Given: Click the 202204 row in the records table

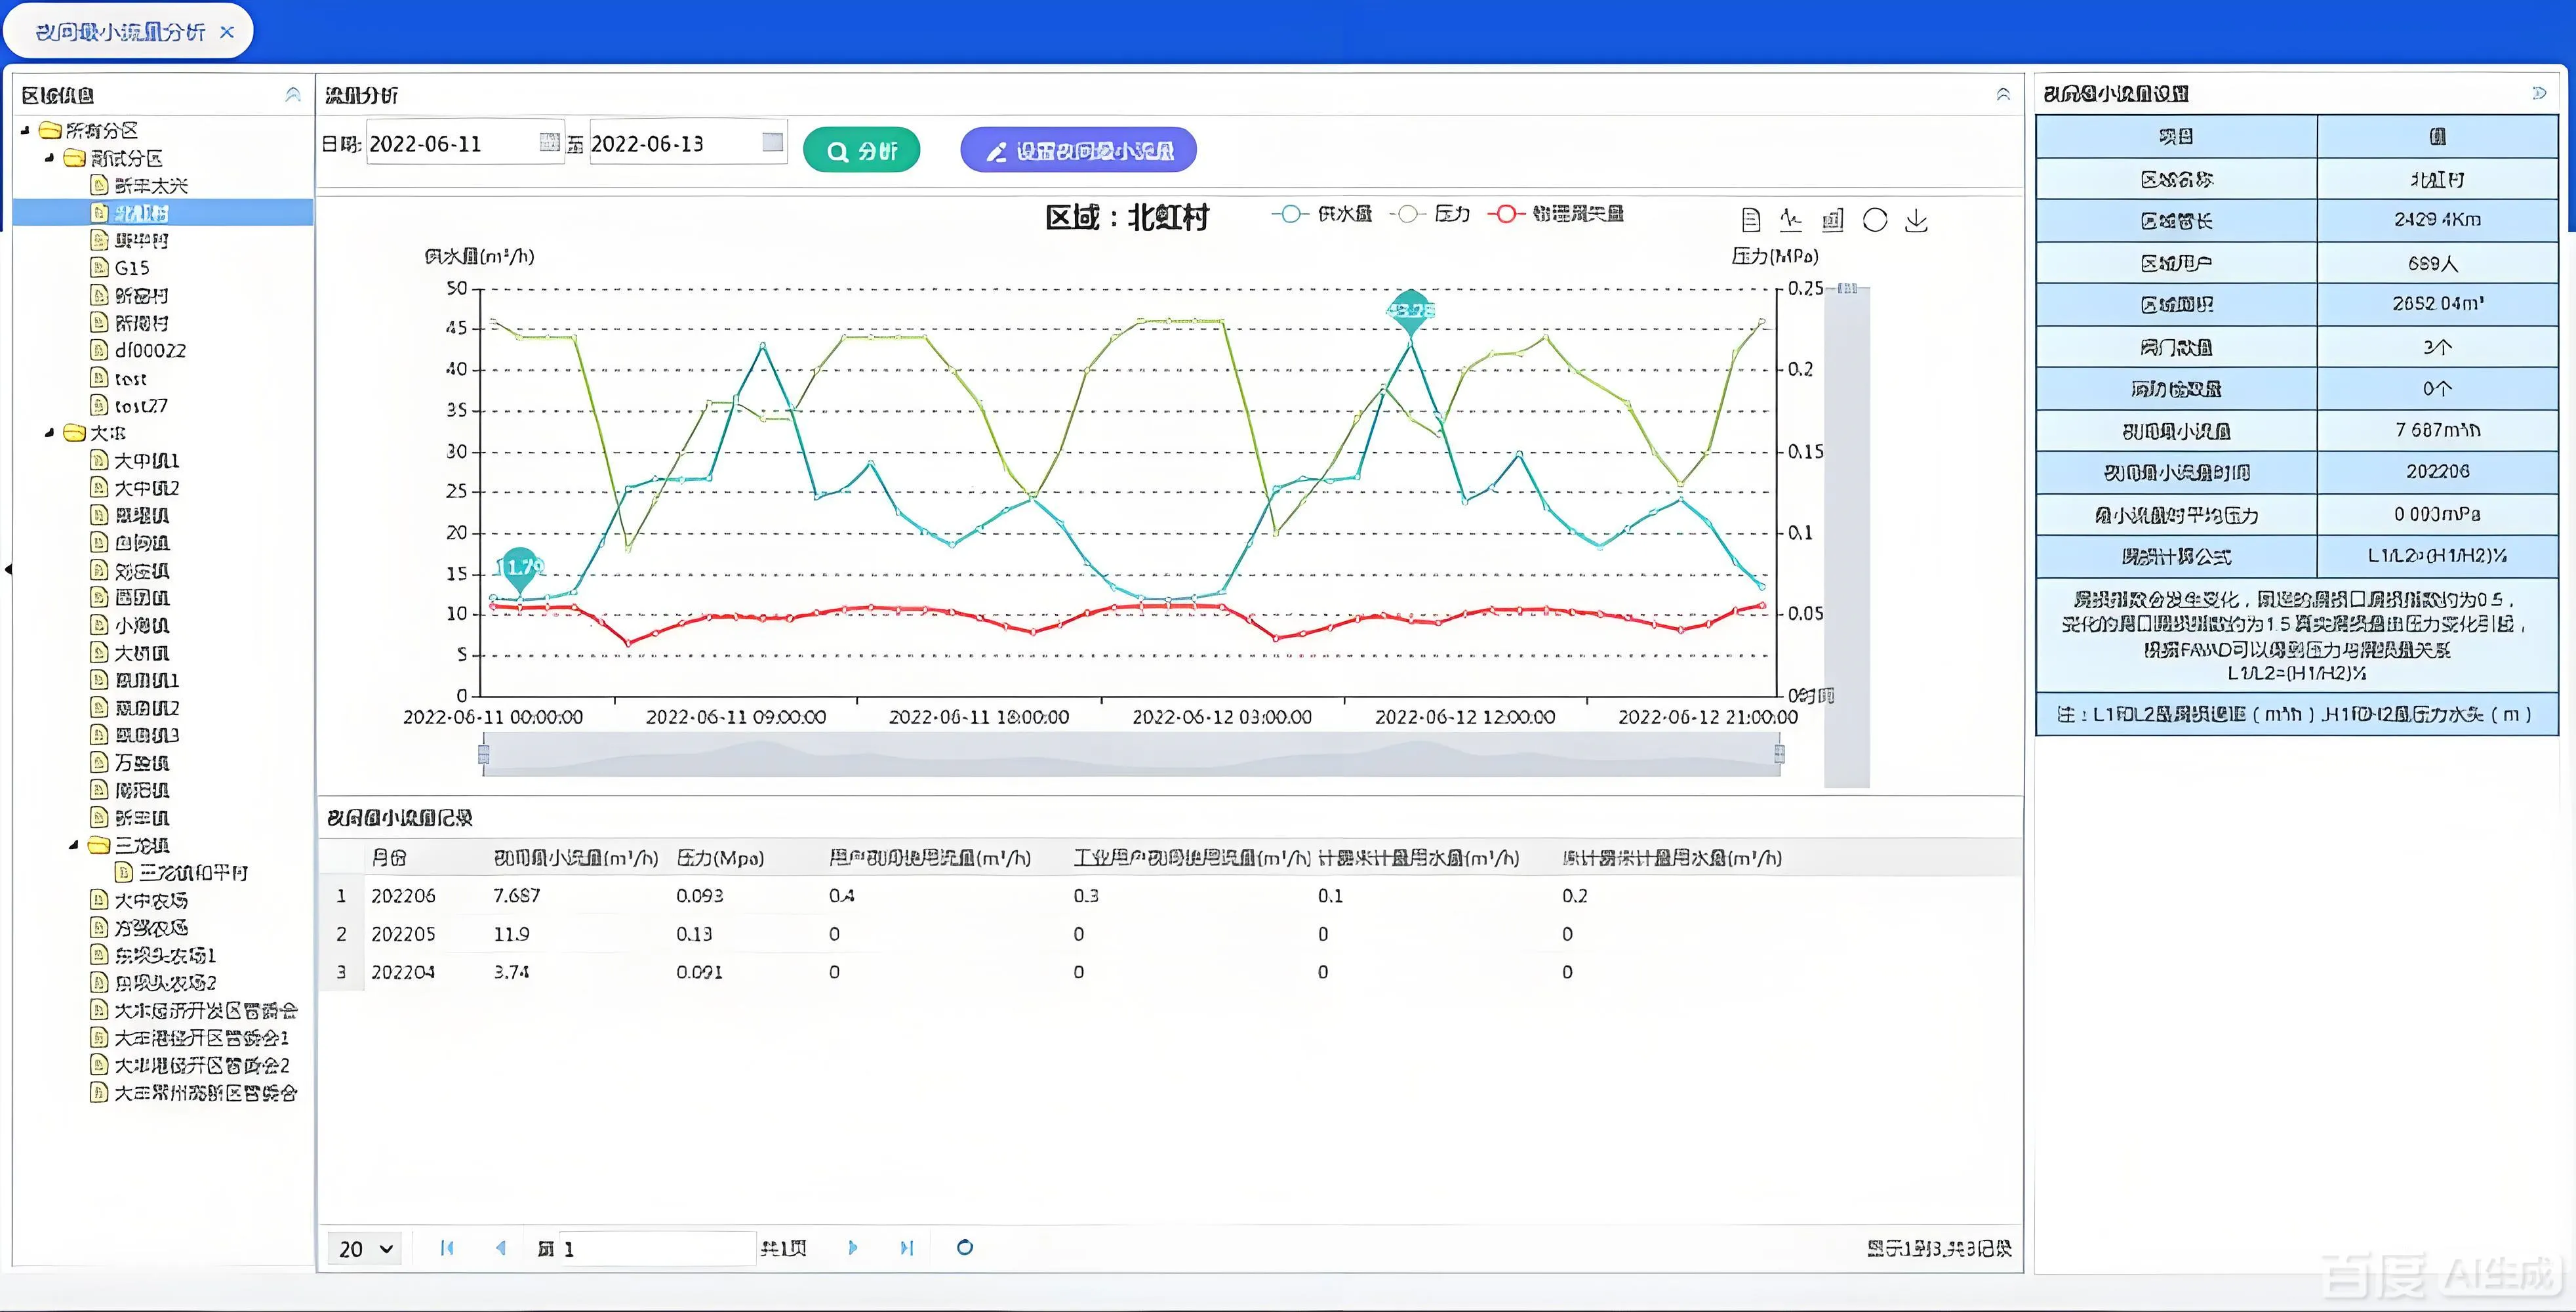Looking at the screenshot, I should pos(1170,972).
